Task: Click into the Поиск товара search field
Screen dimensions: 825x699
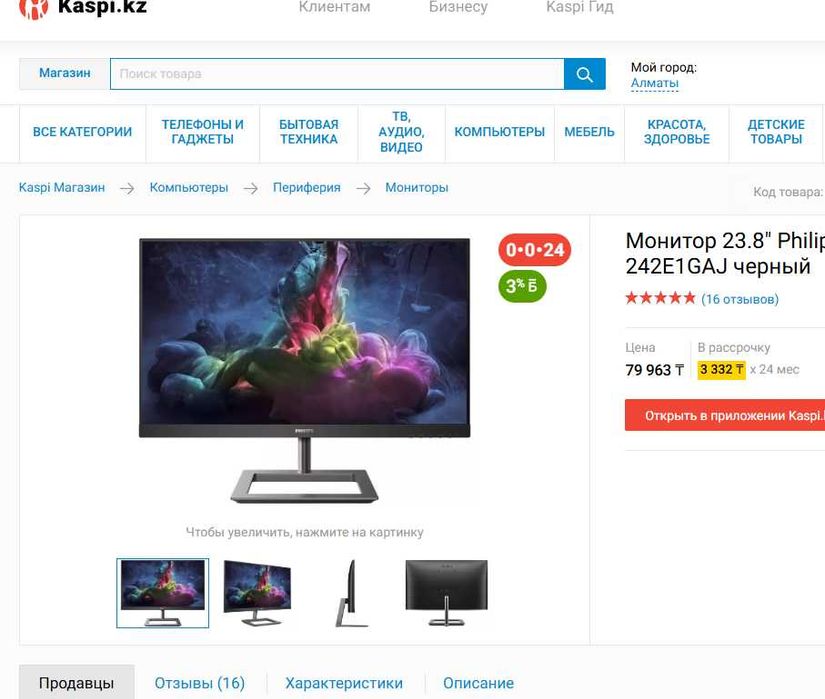Action: 337,74
